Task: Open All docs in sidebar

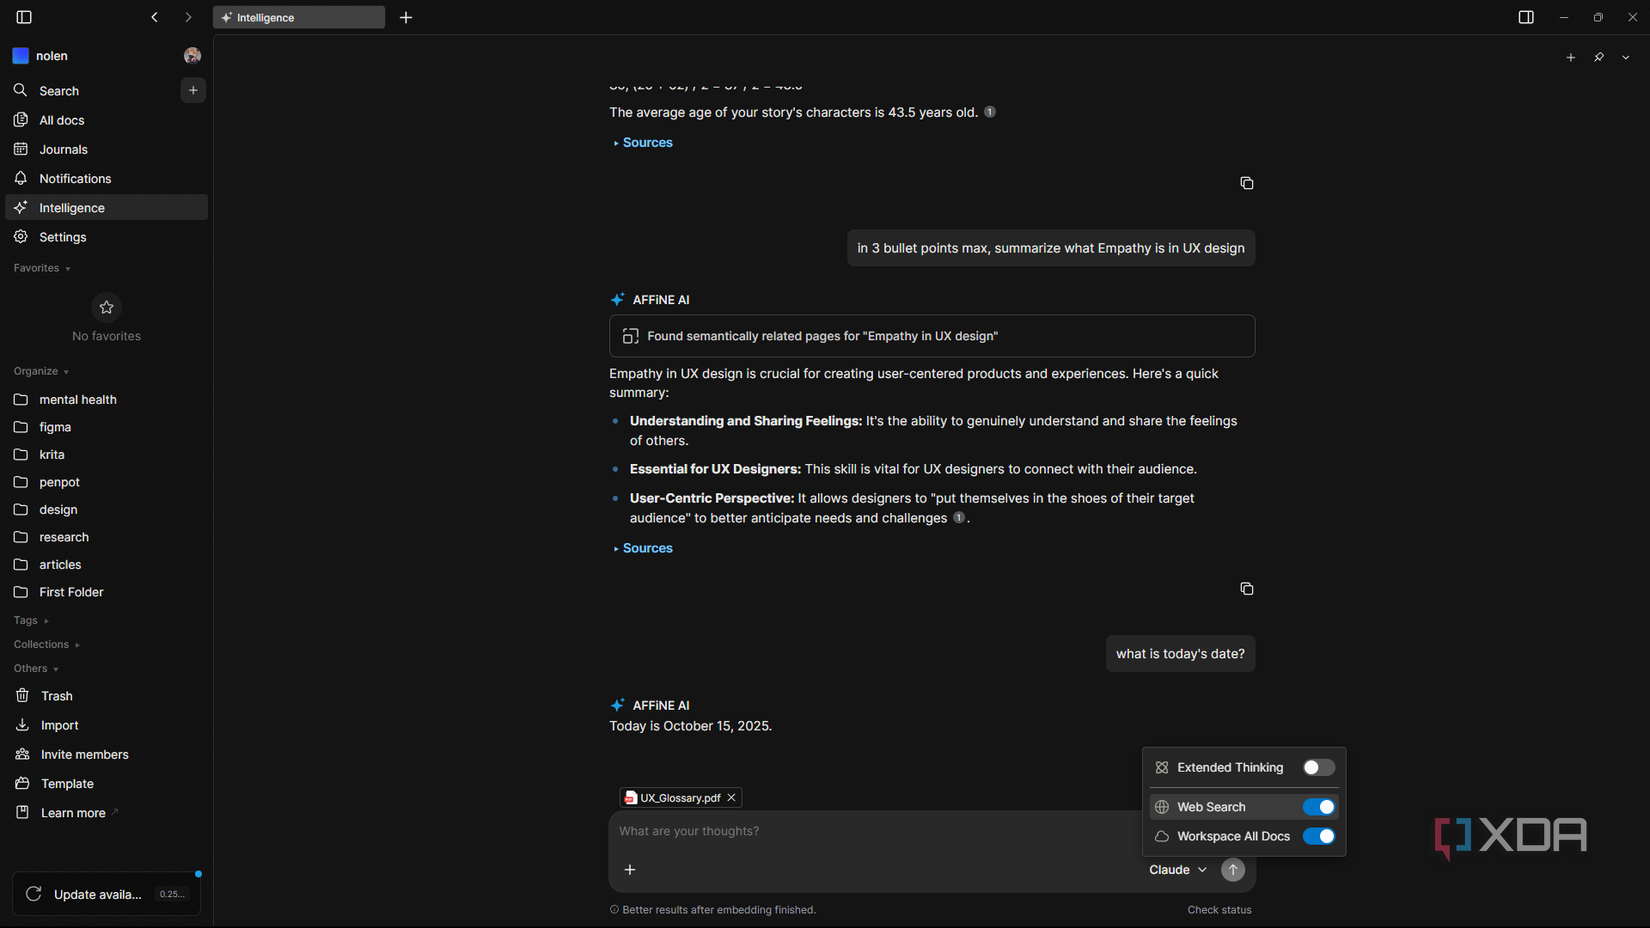Action: click(x=106, y=120)
